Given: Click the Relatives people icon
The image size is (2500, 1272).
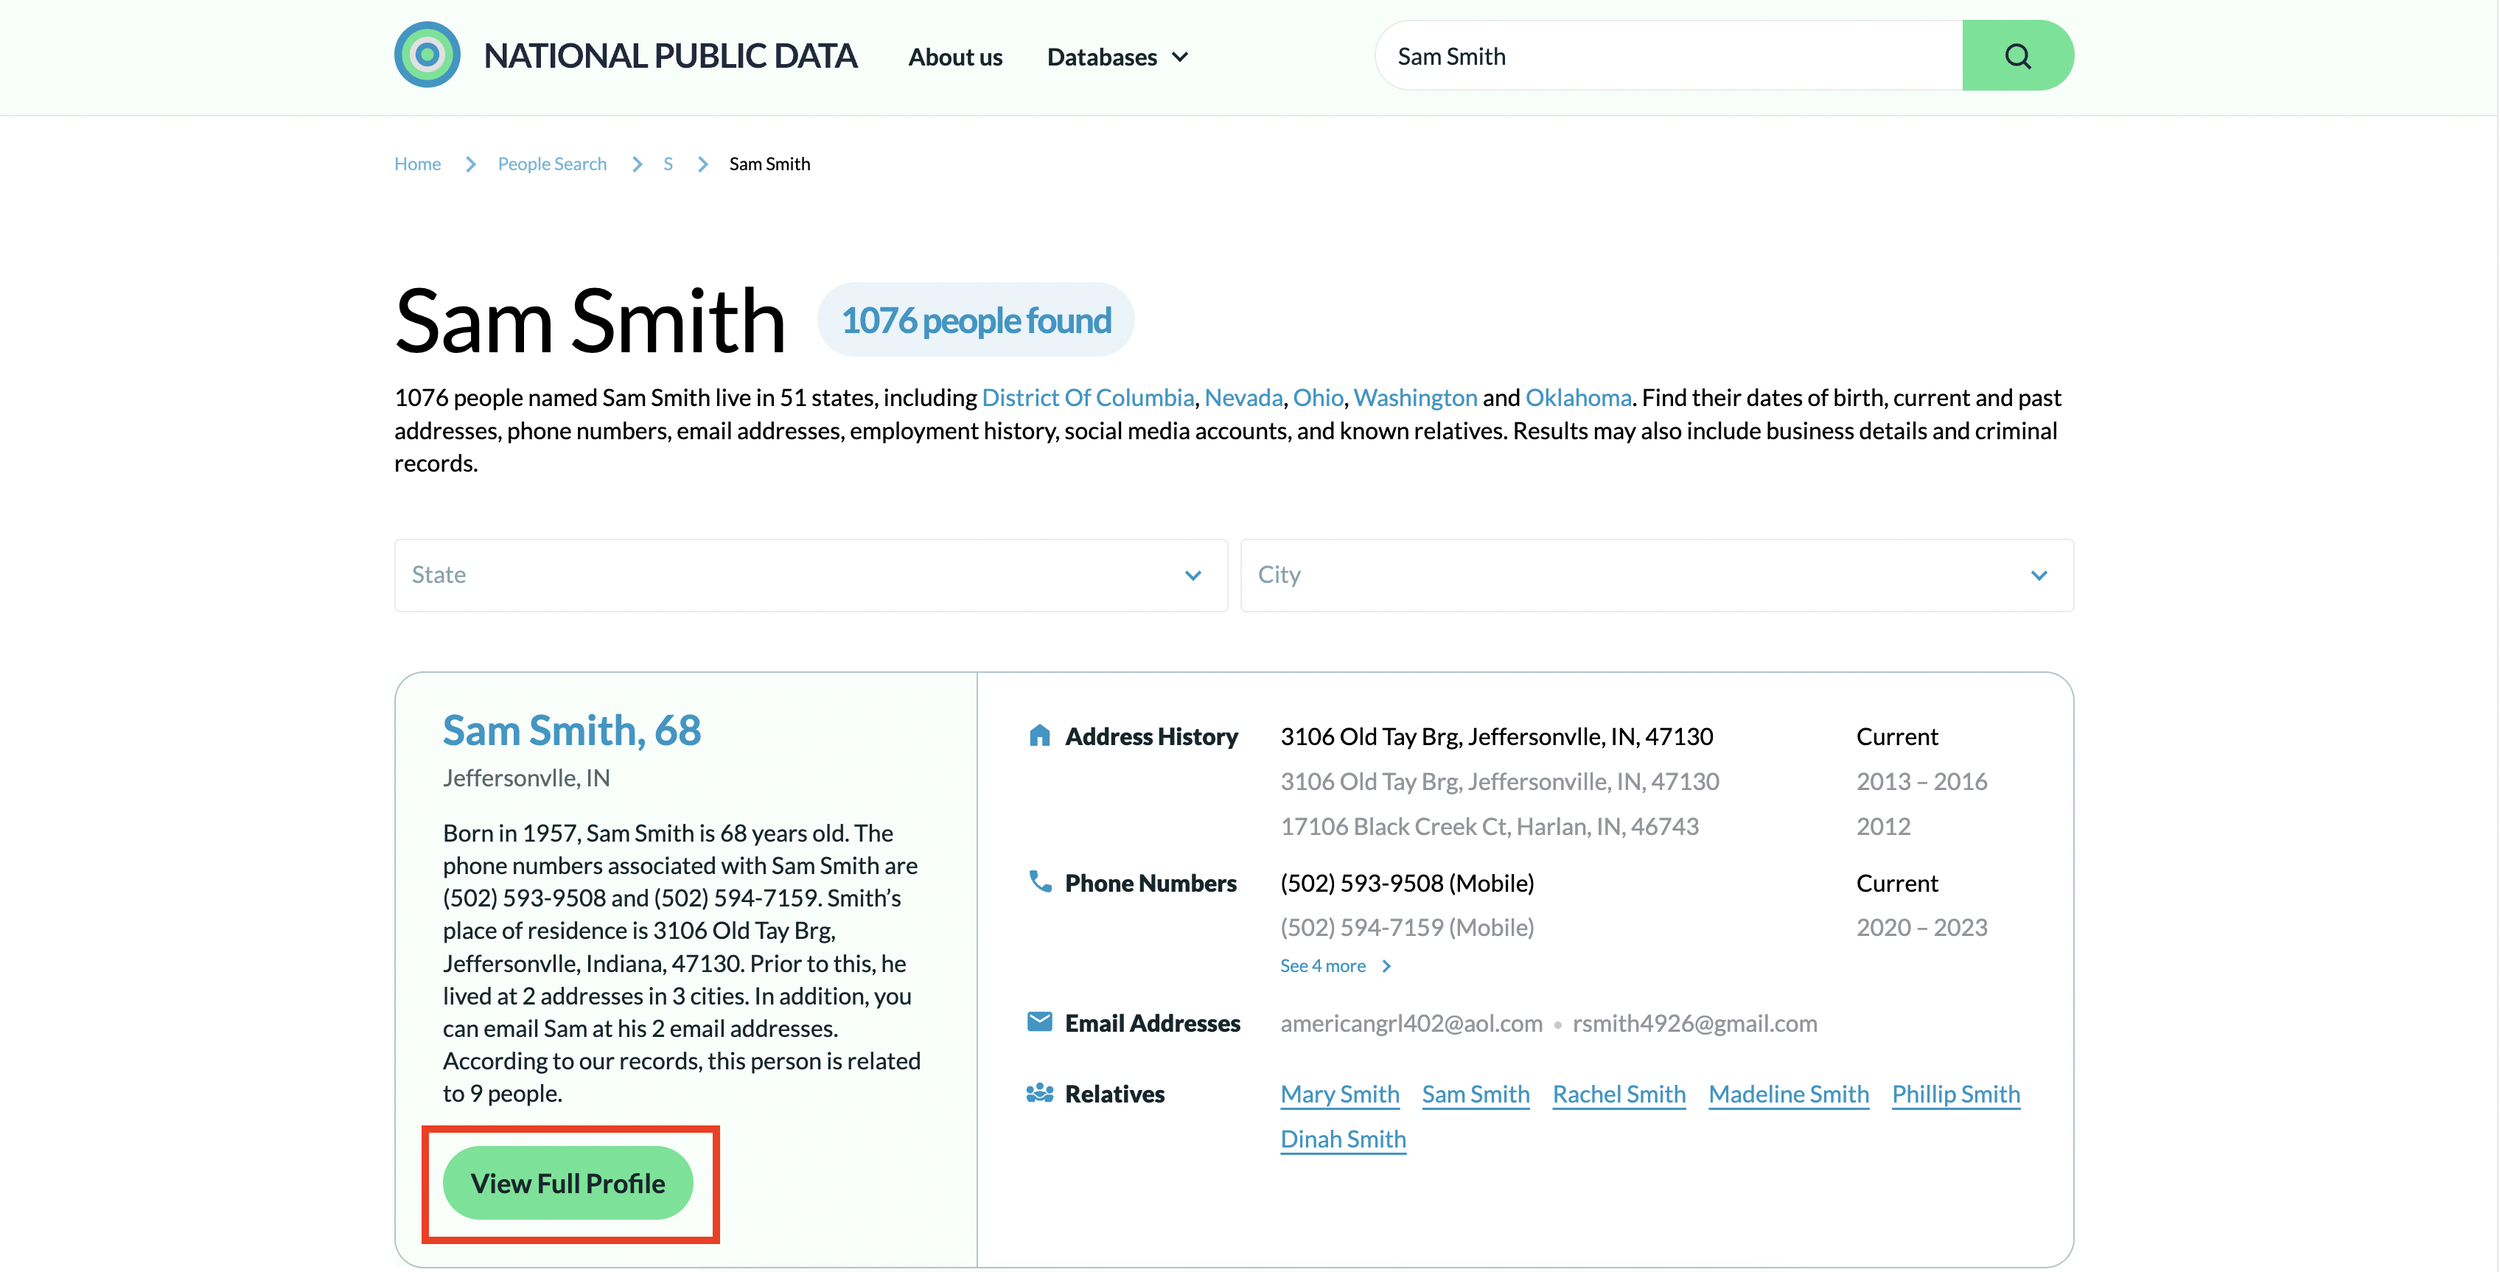Looking at the screenshot, I should coord(1039,1093).
